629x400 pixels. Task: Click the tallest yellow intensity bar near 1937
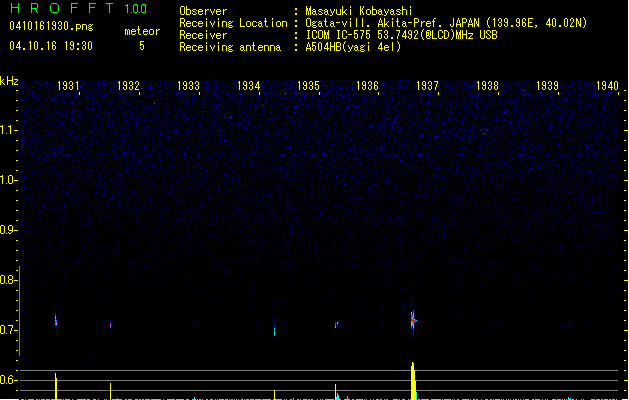point(413,381)
